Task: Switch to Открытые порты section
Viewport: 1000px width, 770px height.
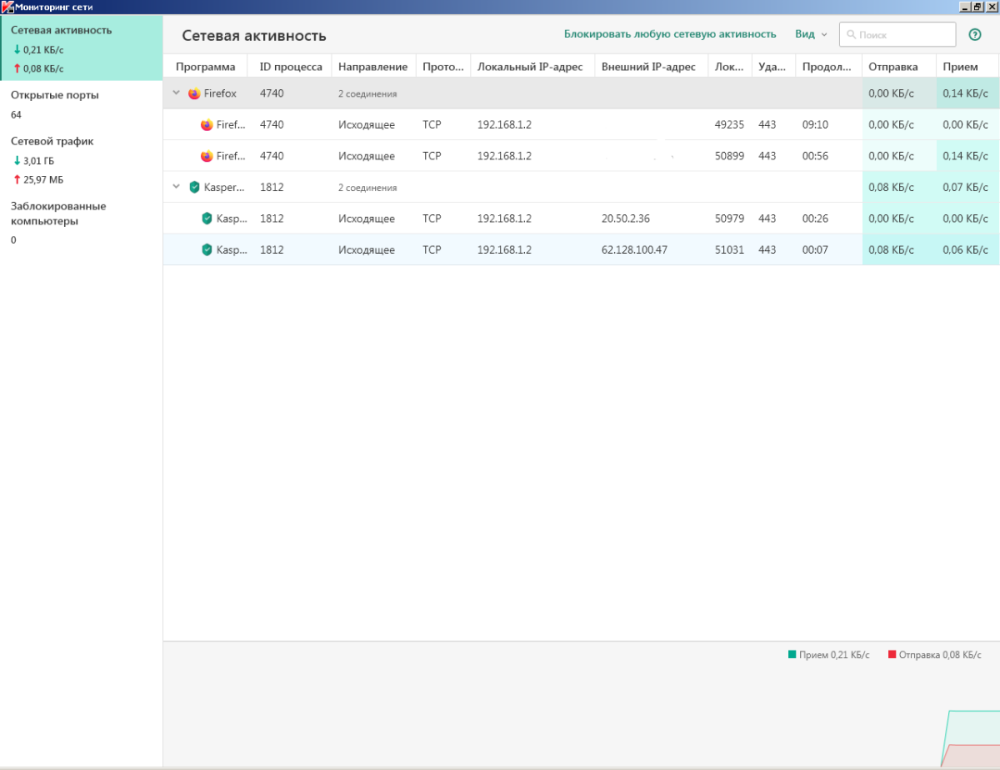Action: click(x=55, y=95)
